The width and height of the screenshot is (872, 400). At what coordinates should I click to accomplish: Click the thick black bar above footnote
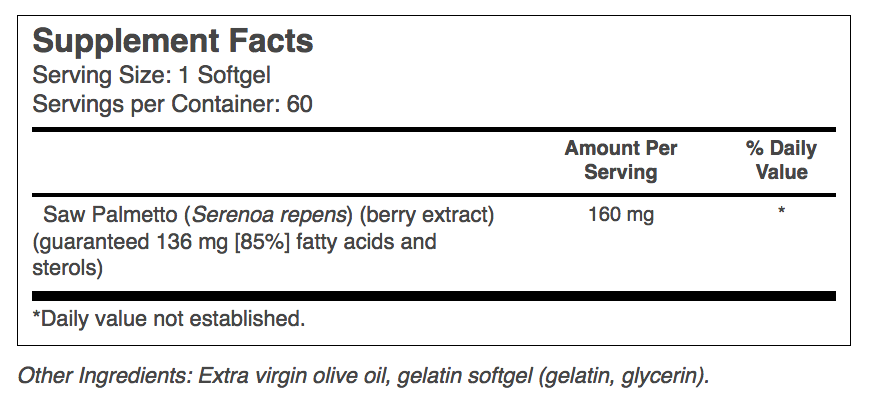click(434, 295)
